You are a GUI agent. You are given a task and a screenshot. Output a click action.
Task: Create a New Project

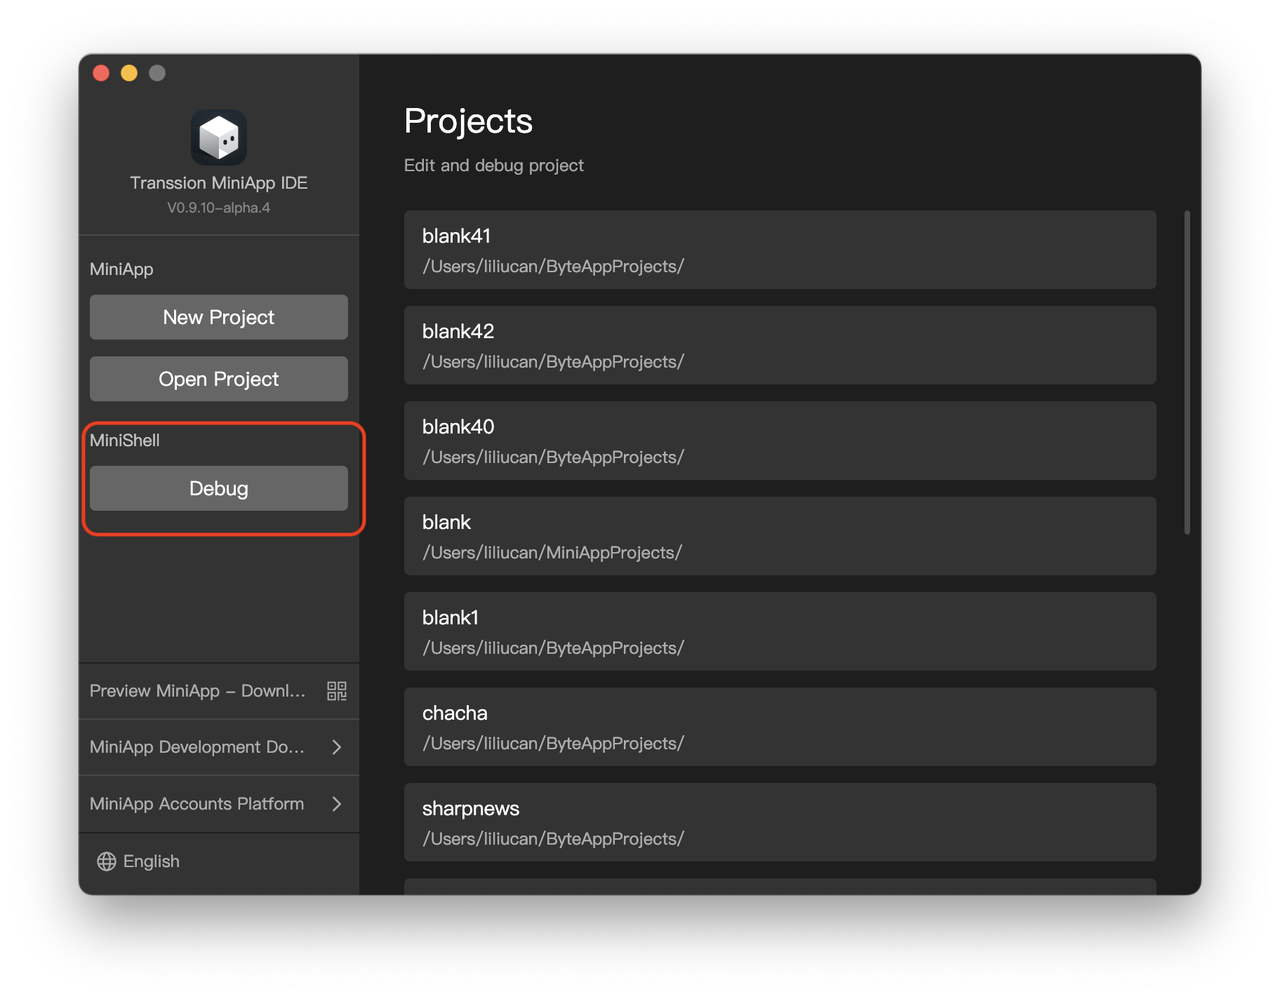(x=219, y=317)
